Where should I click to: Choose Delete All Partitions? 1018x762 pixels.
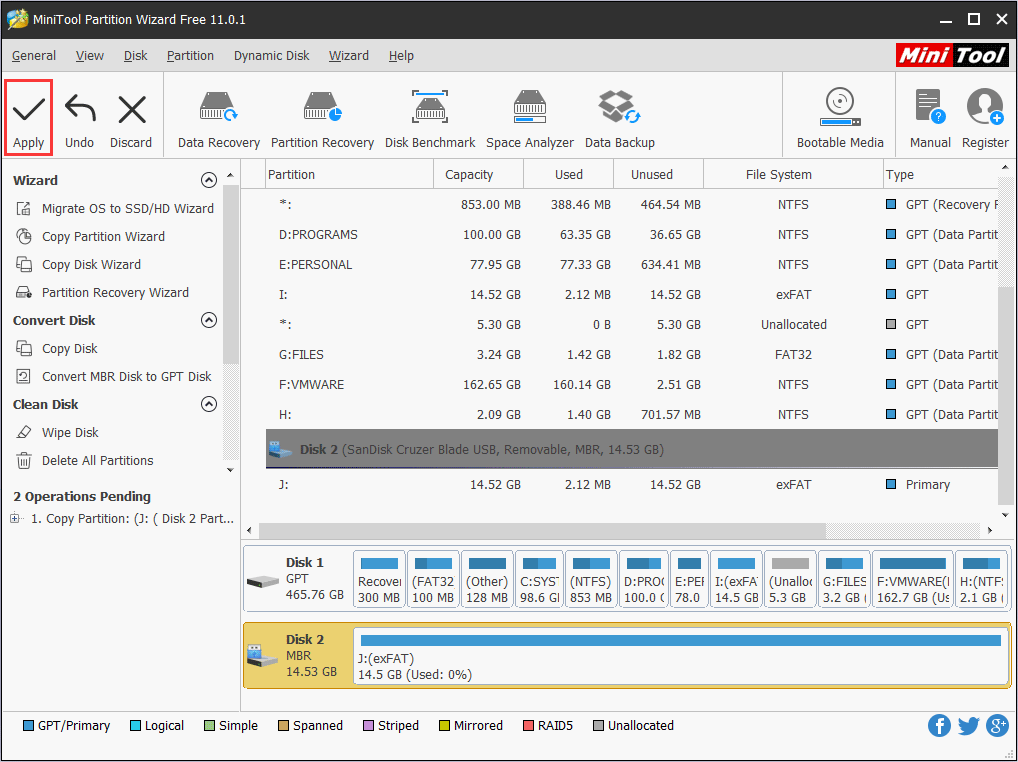(84, 460)
